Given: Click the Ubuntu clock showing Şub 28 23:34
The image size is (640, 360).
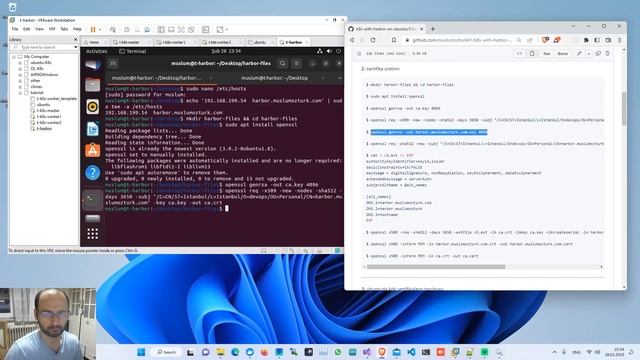Looking at the screenshot, I should [x=226, y=51].
